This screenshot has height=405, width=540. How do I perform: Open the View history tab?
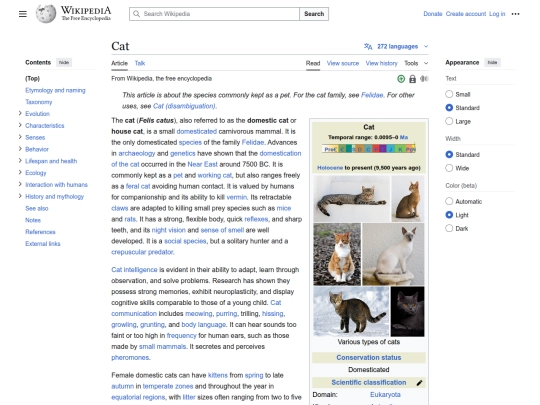click(x=382, y=63)
